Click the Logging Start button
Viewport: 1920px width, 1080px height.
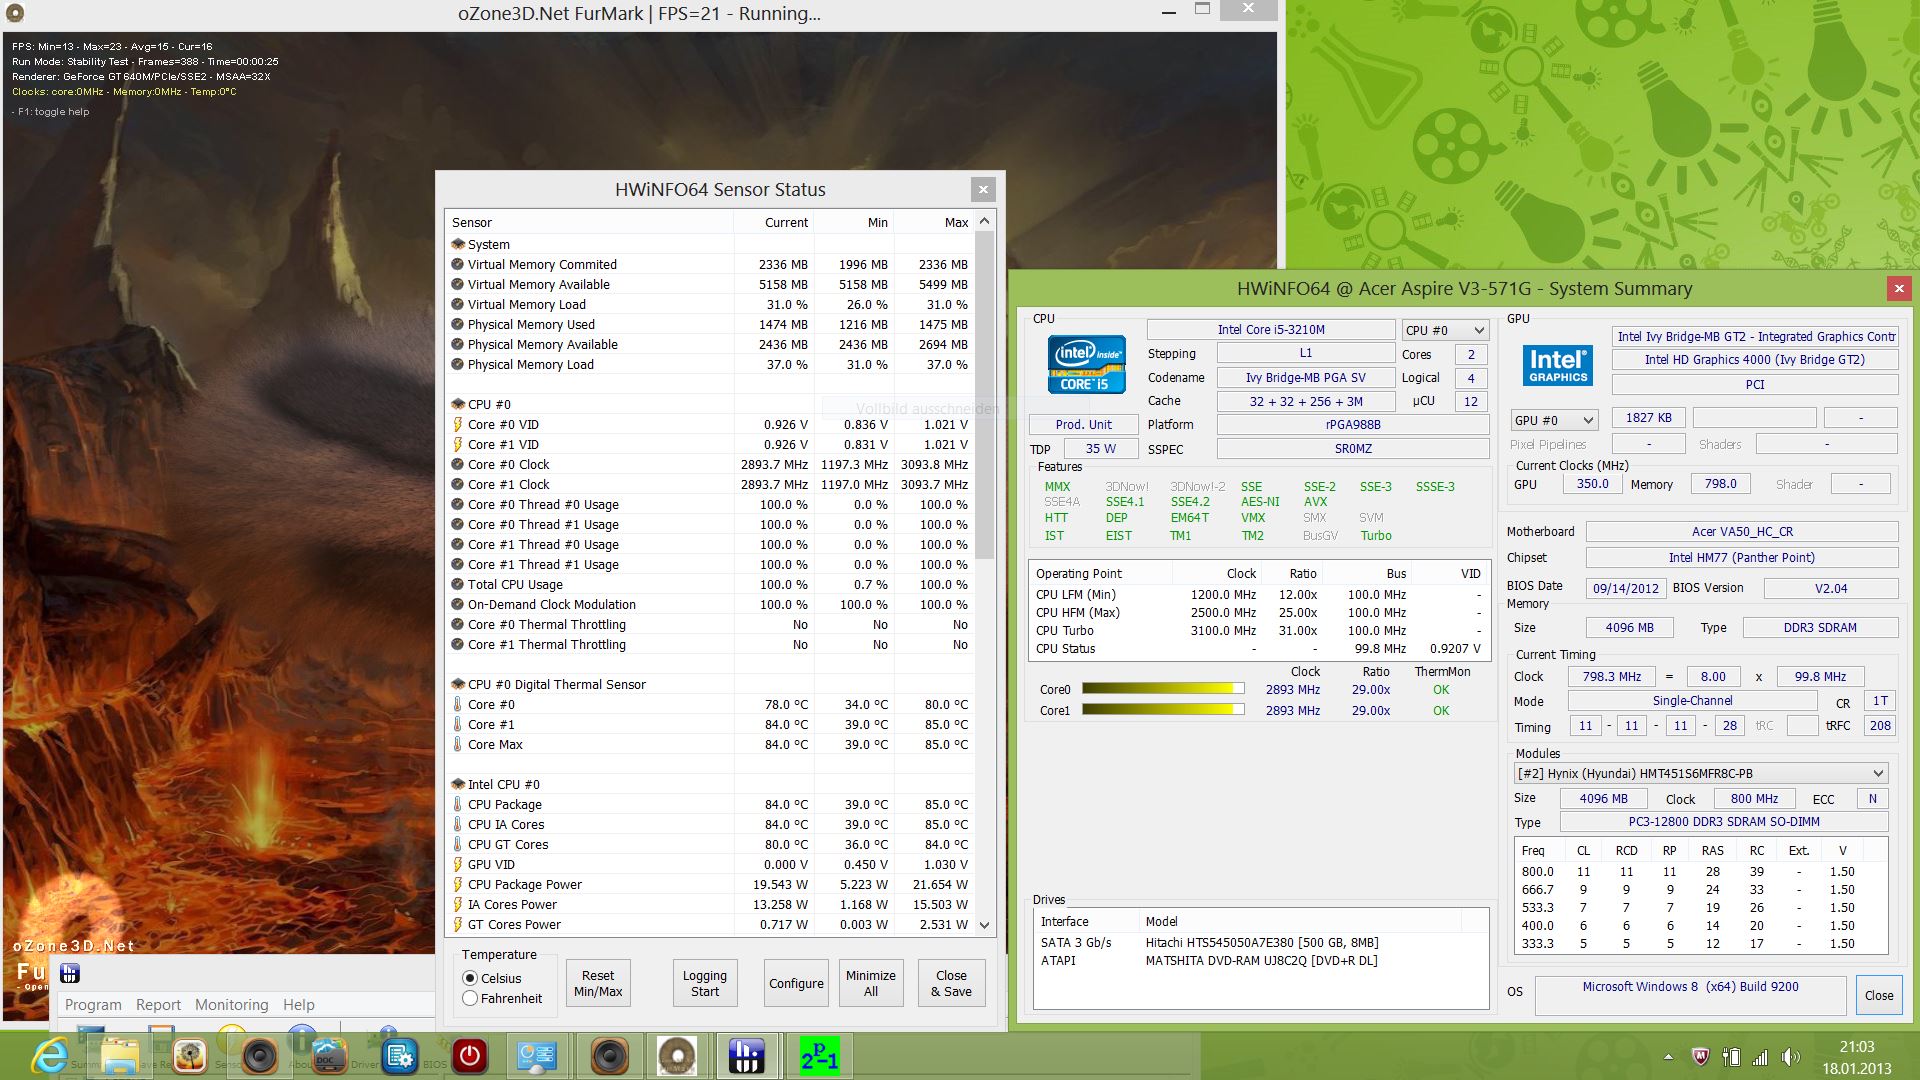coord(705,983)
